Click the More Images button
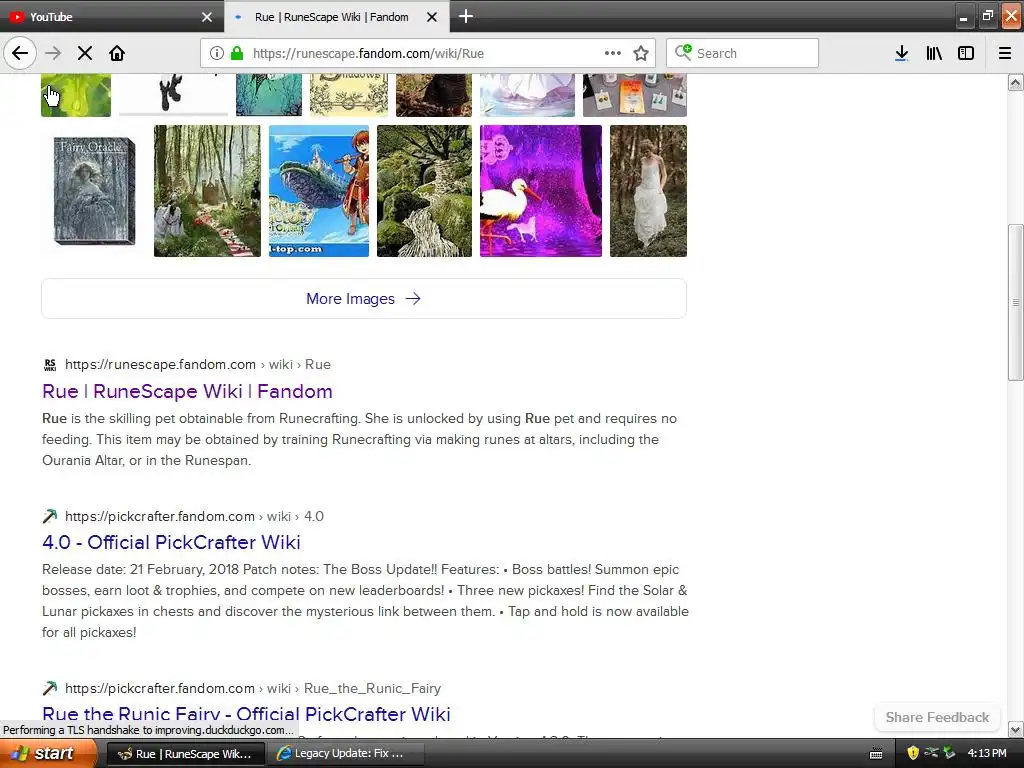This screenshot has width=1024, height=768. (x=364, y=298)
